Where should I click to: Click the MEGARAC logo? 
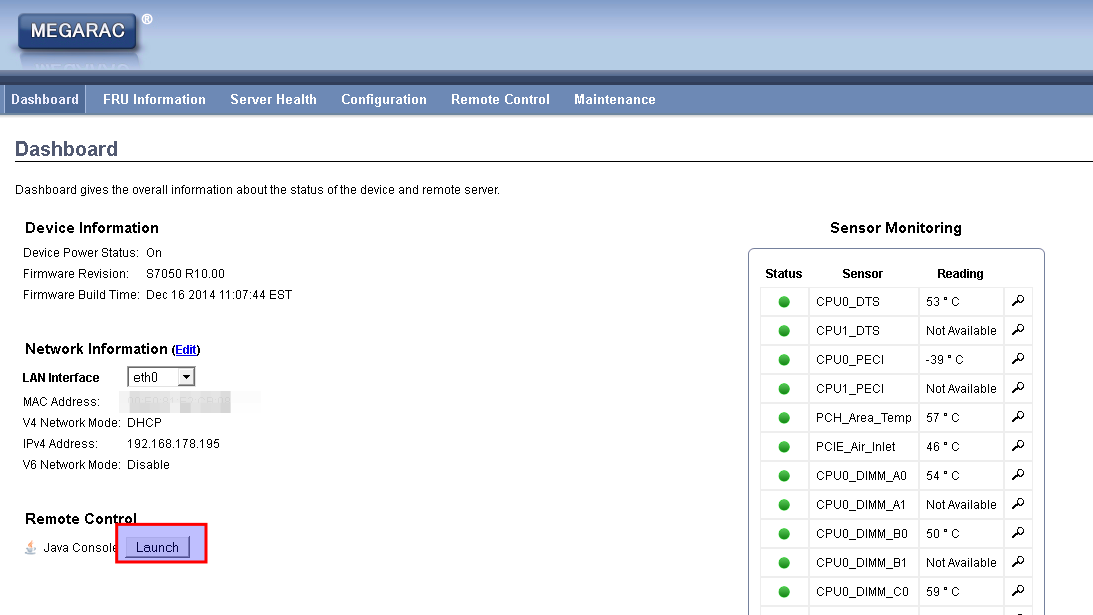tap(78, 32)
